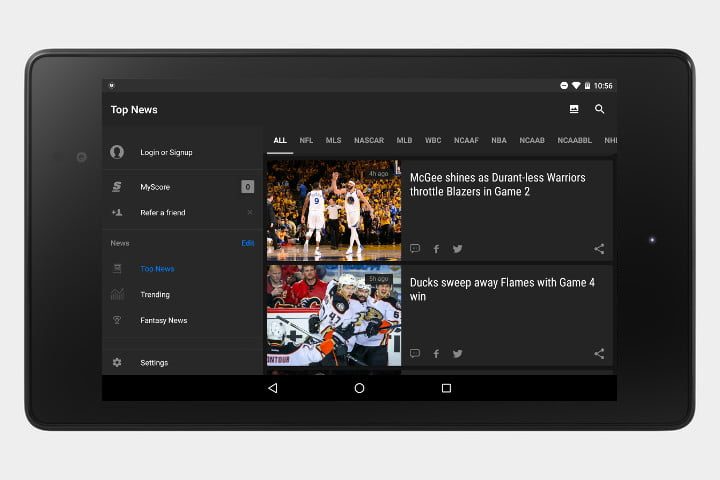This screenshot has width=720, height=480.
Task: Open comments on the Warriors article
Action: 415,249
